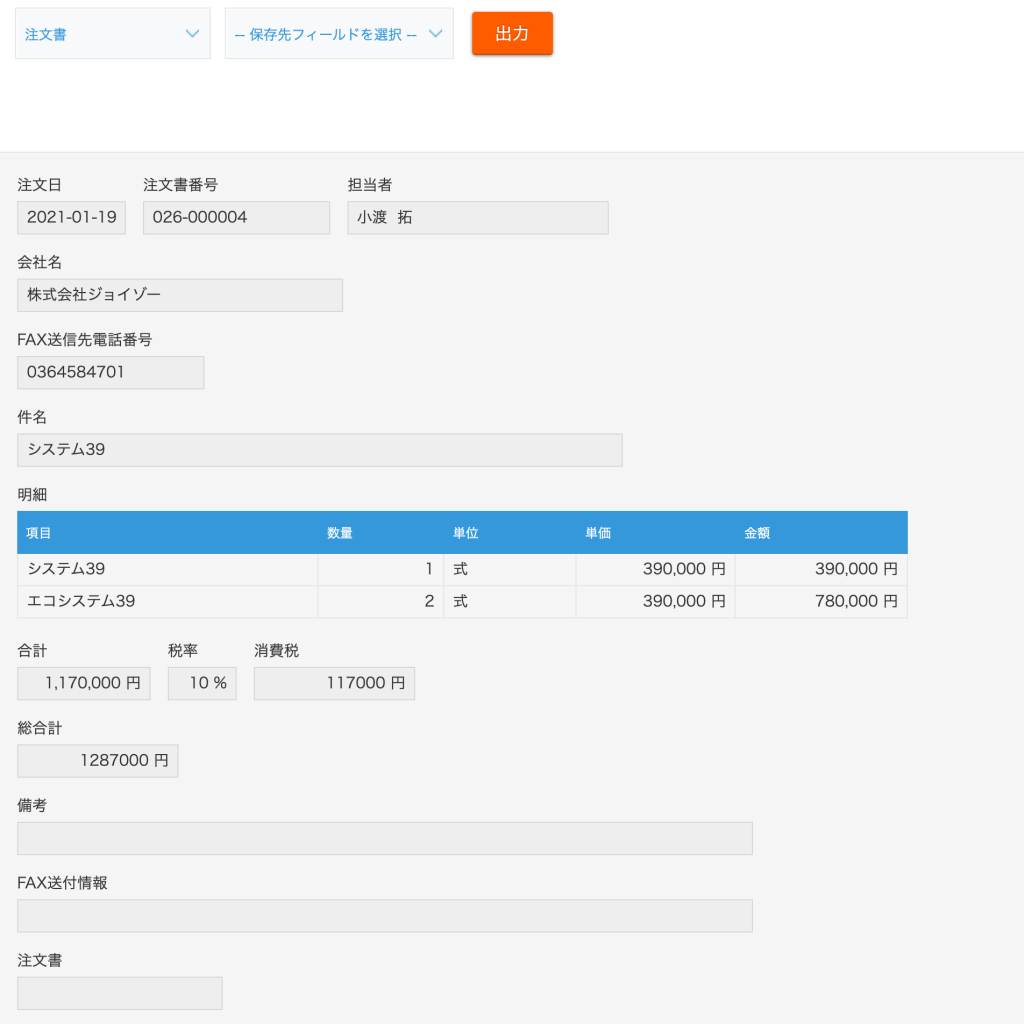
Task: Click the FAX number field 0364584701
Action: (110, 372)
